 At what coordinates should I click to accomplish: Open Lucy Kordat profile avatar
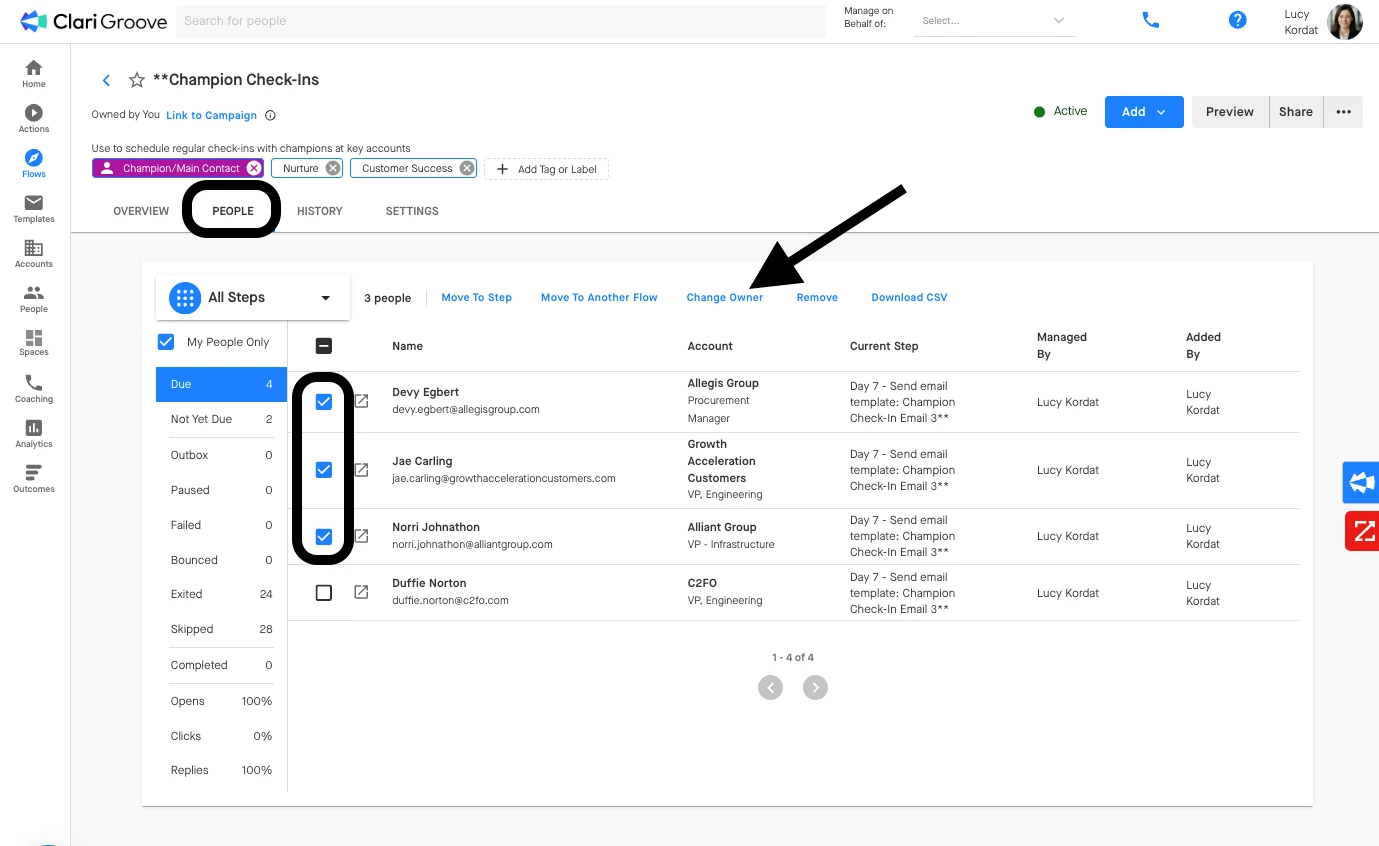tap(1345, 21)
